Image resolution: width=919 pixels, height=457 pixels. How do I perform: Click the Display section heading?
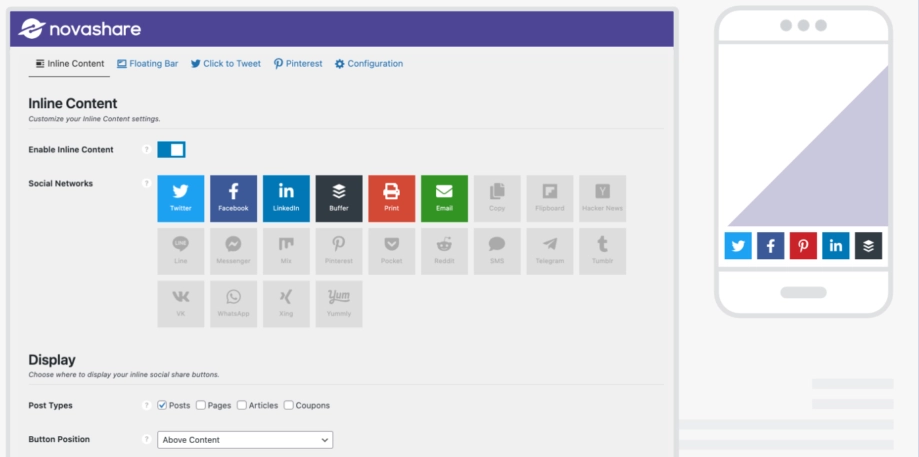point(52,360)
